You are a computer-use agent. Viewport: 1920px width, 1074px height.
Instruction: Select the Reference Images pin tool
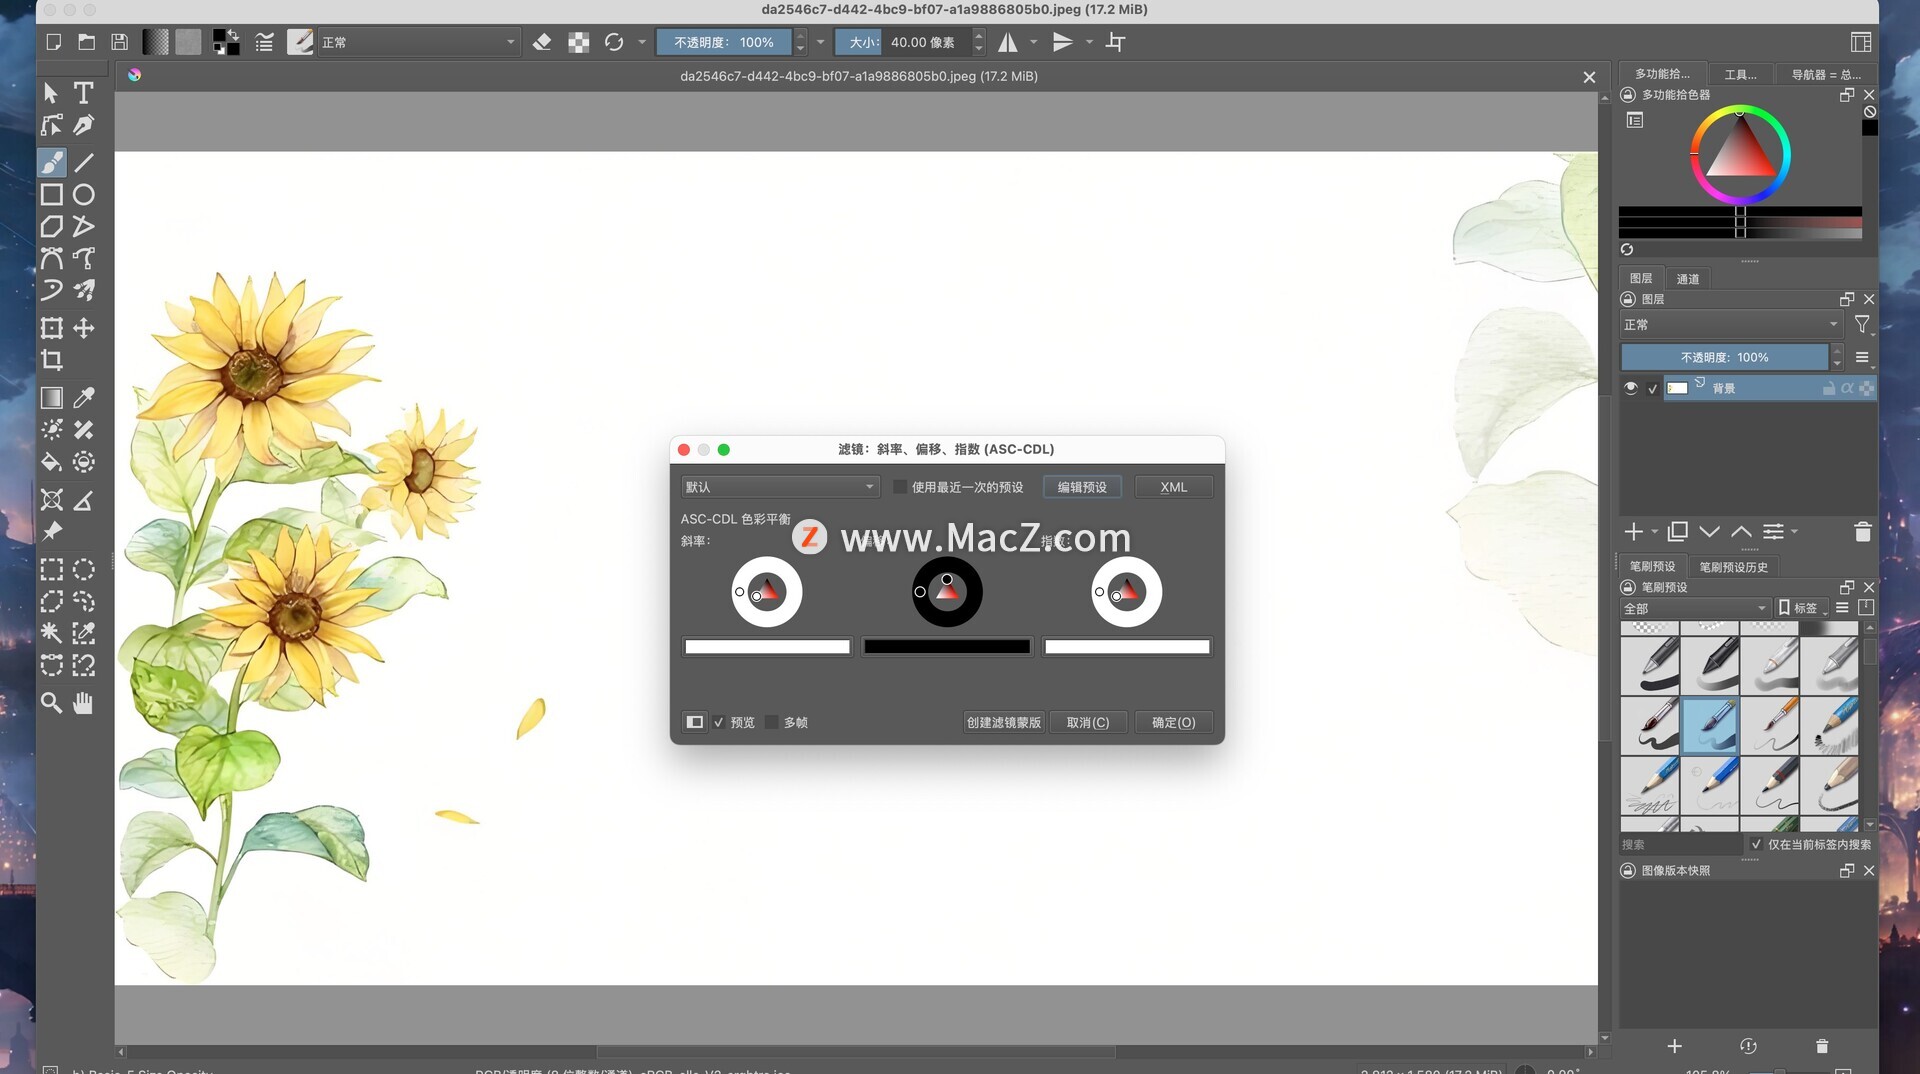tap(52, 531)
